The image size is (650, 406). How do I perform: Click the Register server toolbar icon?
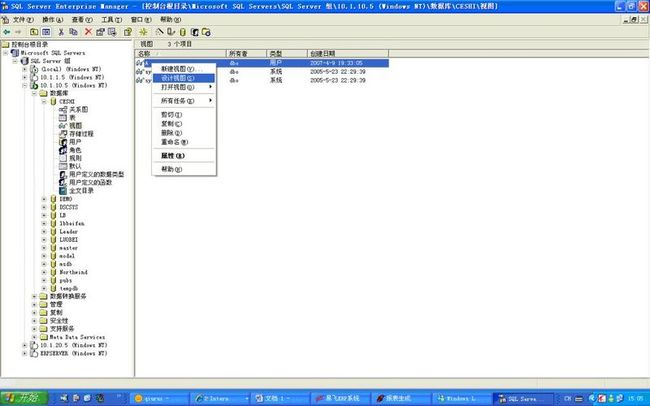tap(171, 32)
